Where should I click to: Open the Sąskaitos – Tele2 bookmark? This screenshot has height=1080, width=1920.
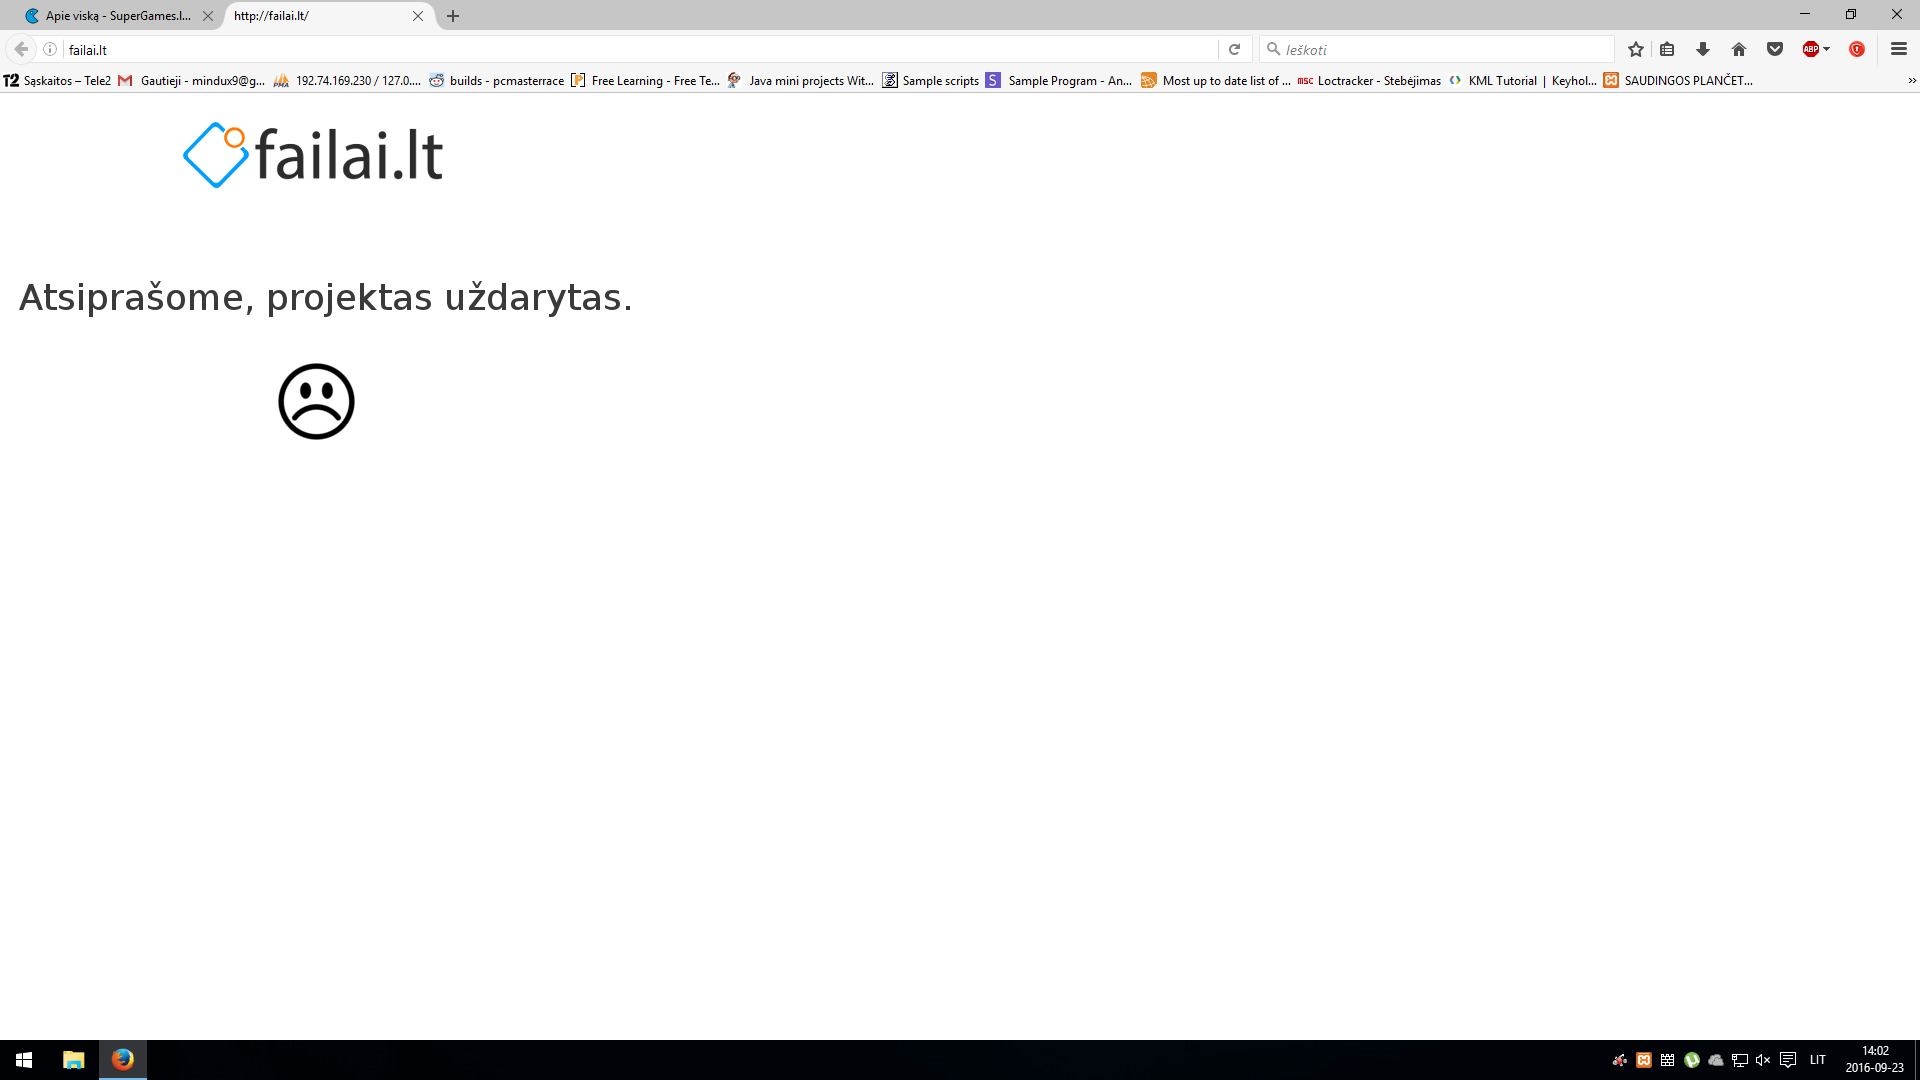tap(58, 81)
